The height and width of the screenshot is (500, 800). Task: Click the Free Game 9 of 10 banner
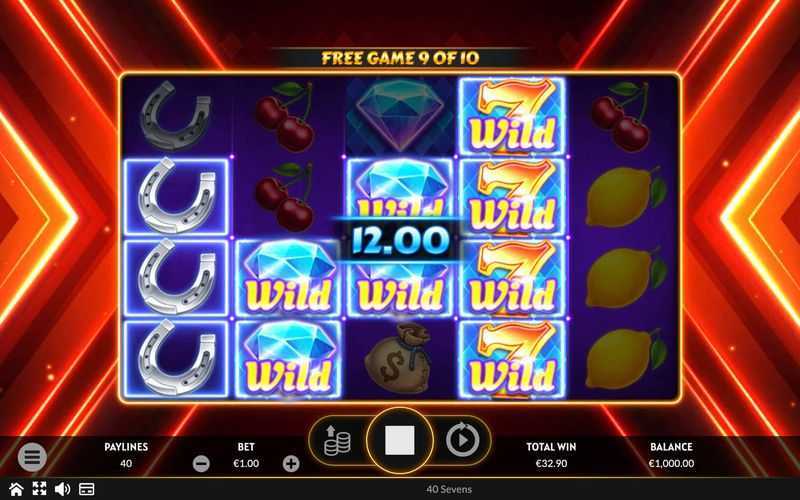(x=400, y=58)
